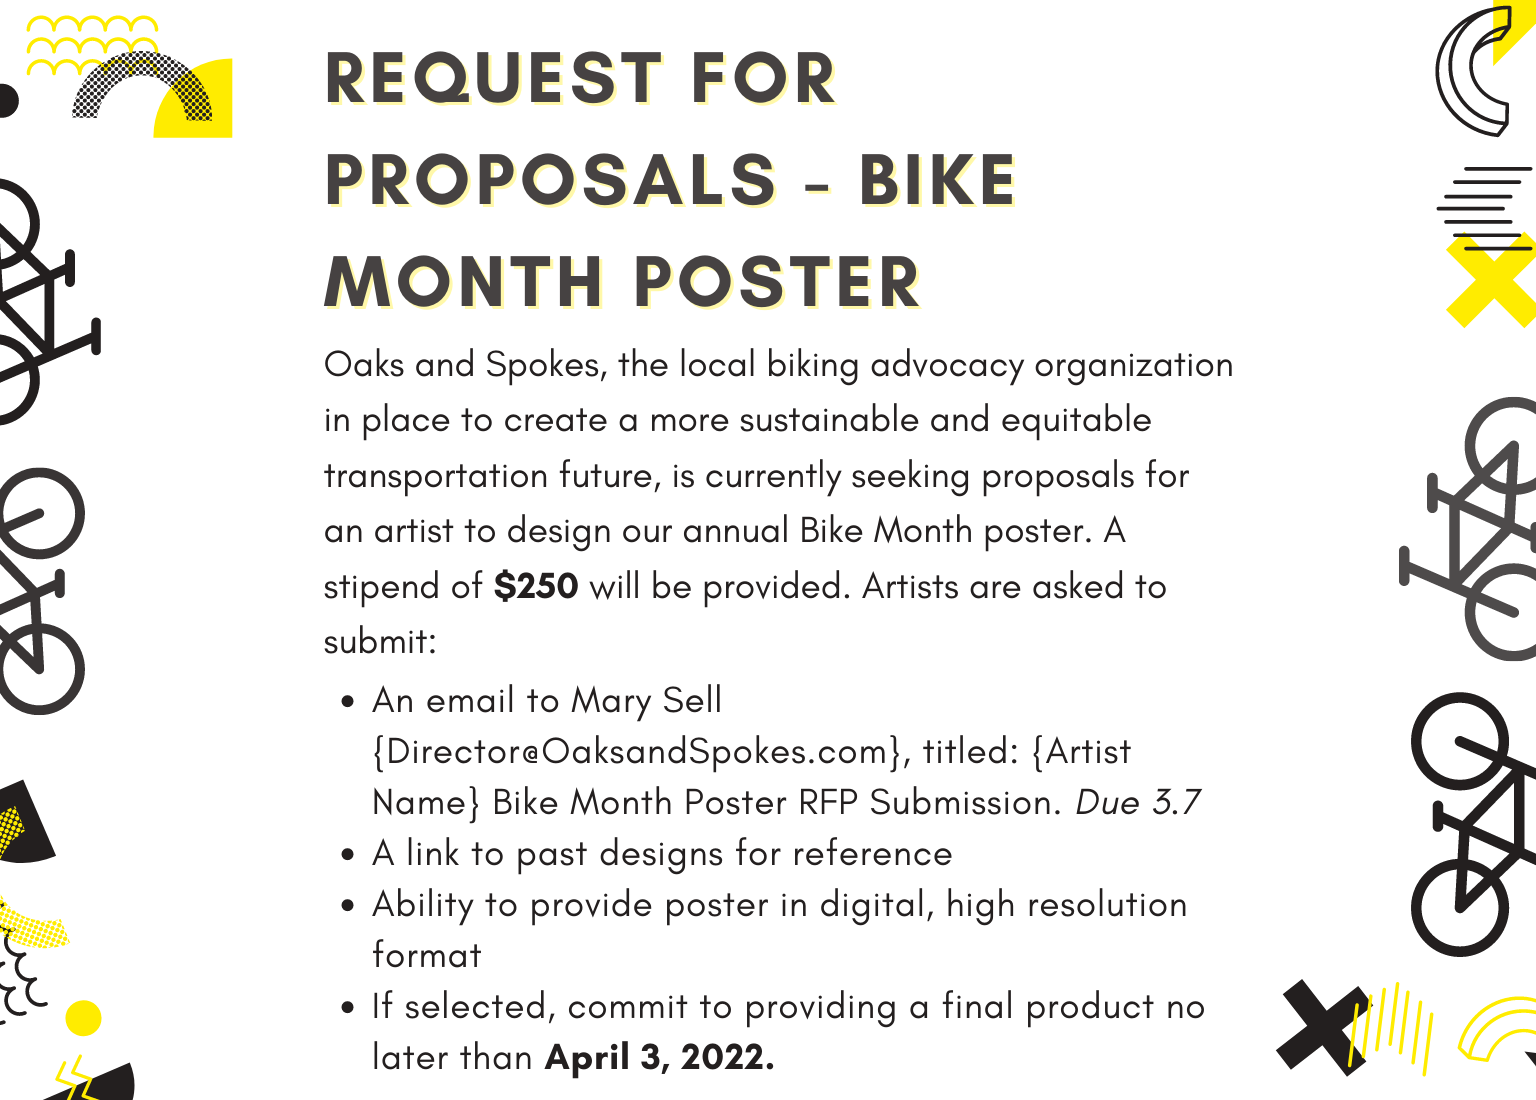Click the bold $250 stipend amount
1536x1100 pixels.
click(x=536, y=586)
